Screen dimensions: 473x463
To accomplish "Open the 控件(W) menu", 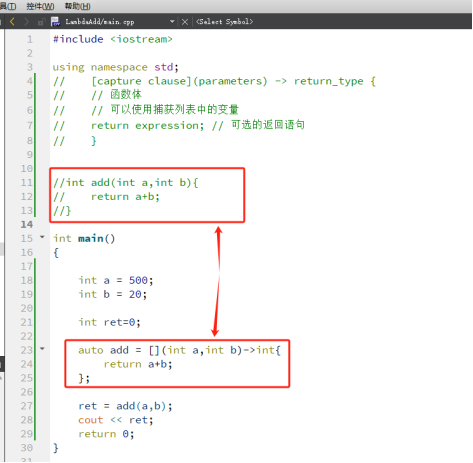I will click(40, 6).
